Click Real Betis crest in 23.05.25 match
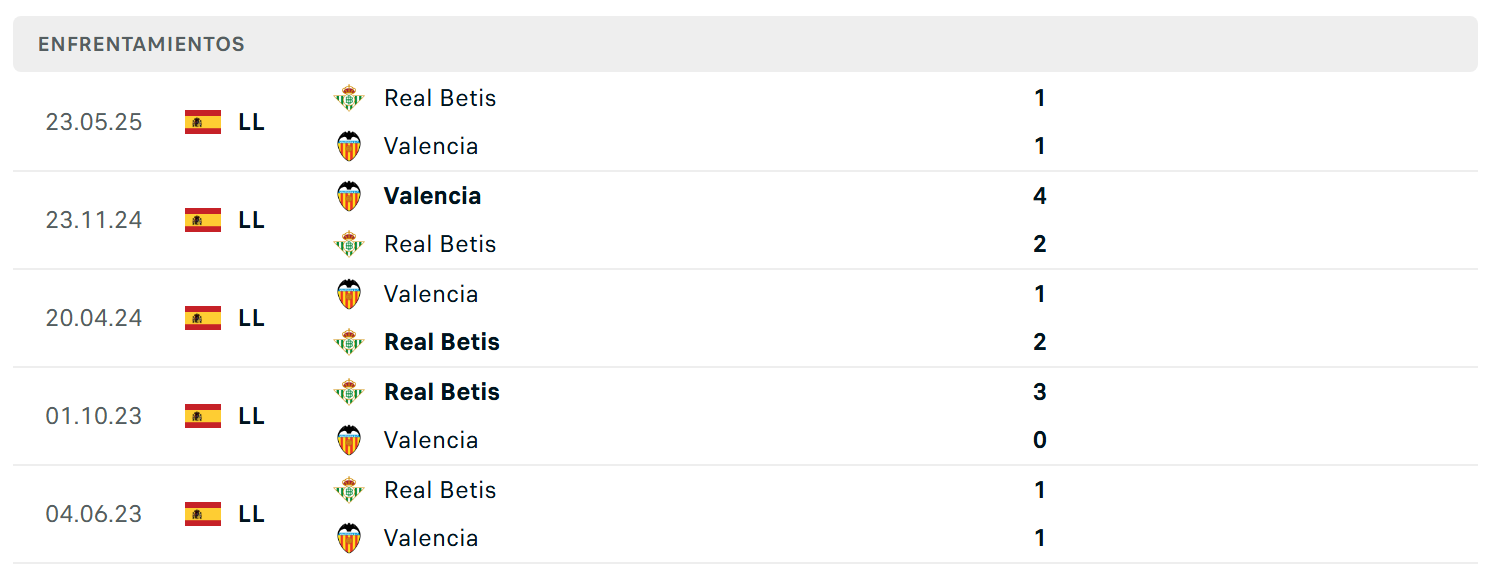The height and width of the screenshot is (579, 1498). pos(349,98)
